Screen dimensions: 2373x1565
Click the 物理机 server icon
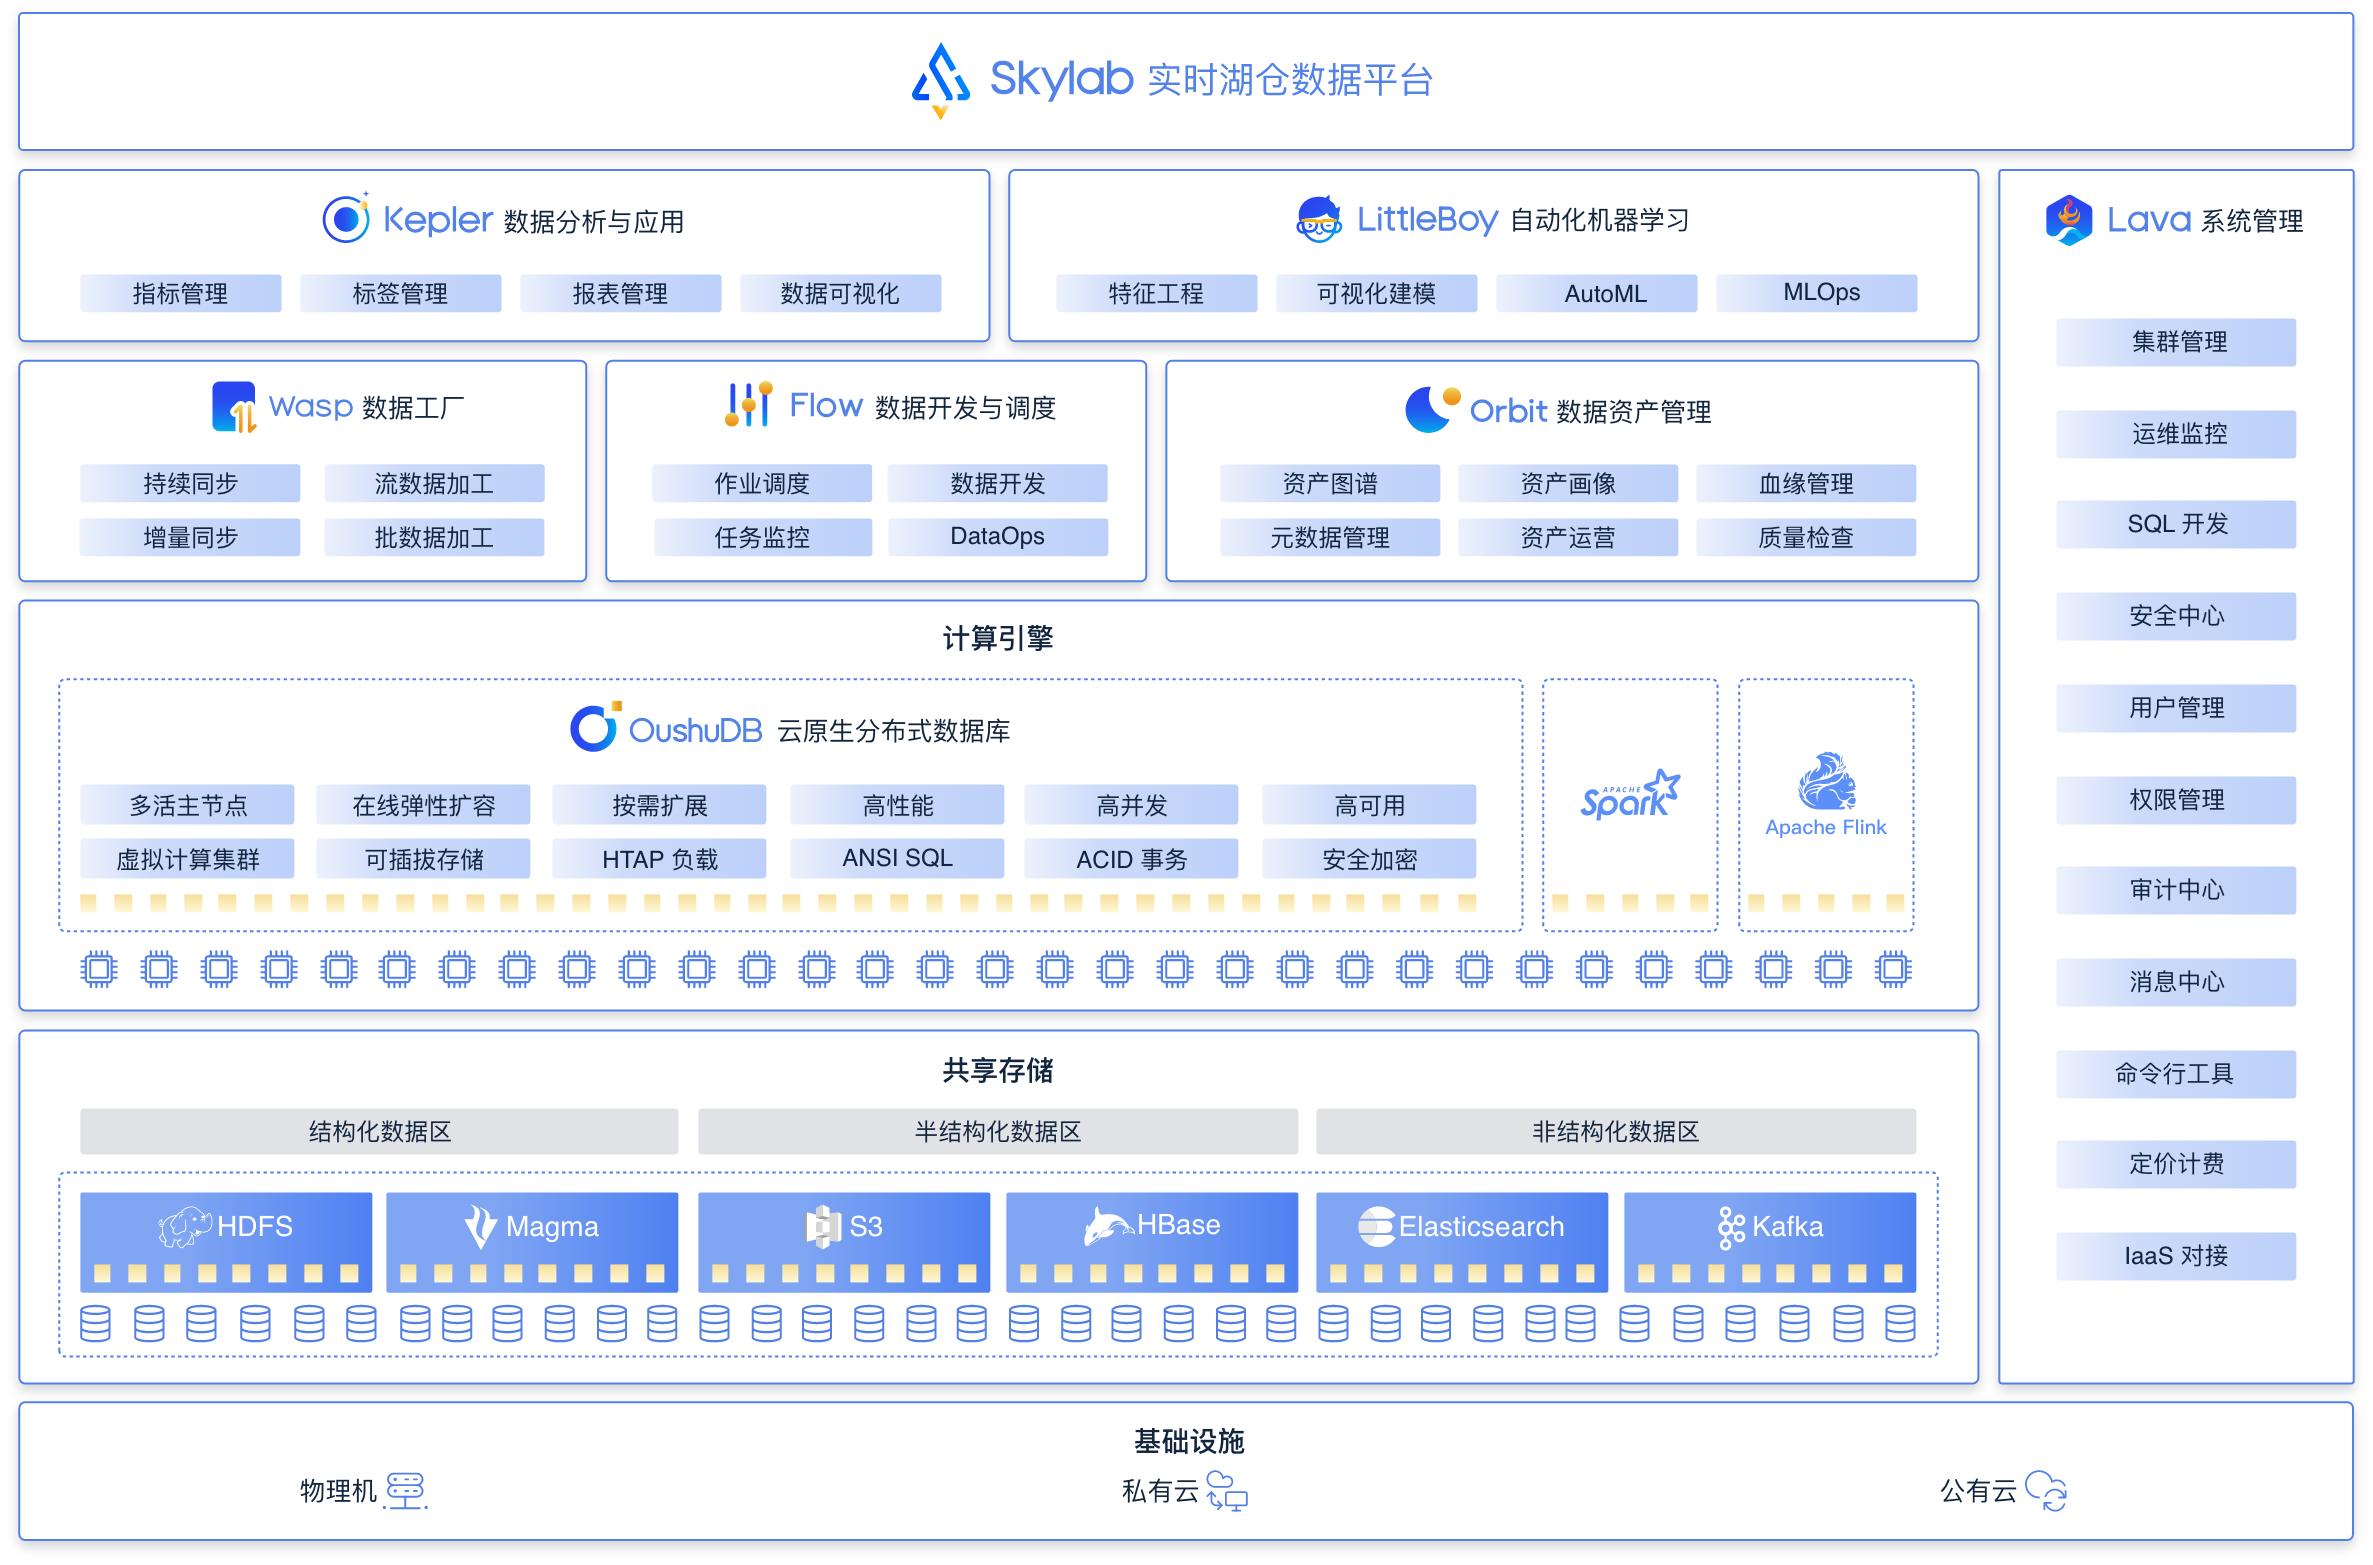pyautogui.click(x=406, y=1490)
